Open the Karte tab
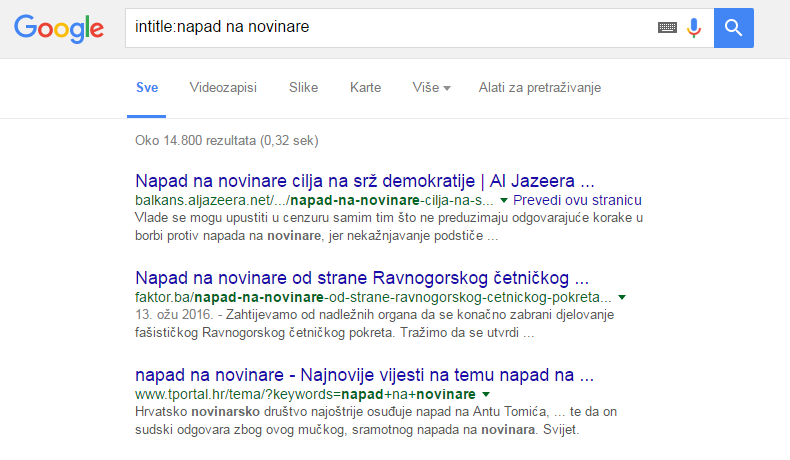 click(365, 88)
